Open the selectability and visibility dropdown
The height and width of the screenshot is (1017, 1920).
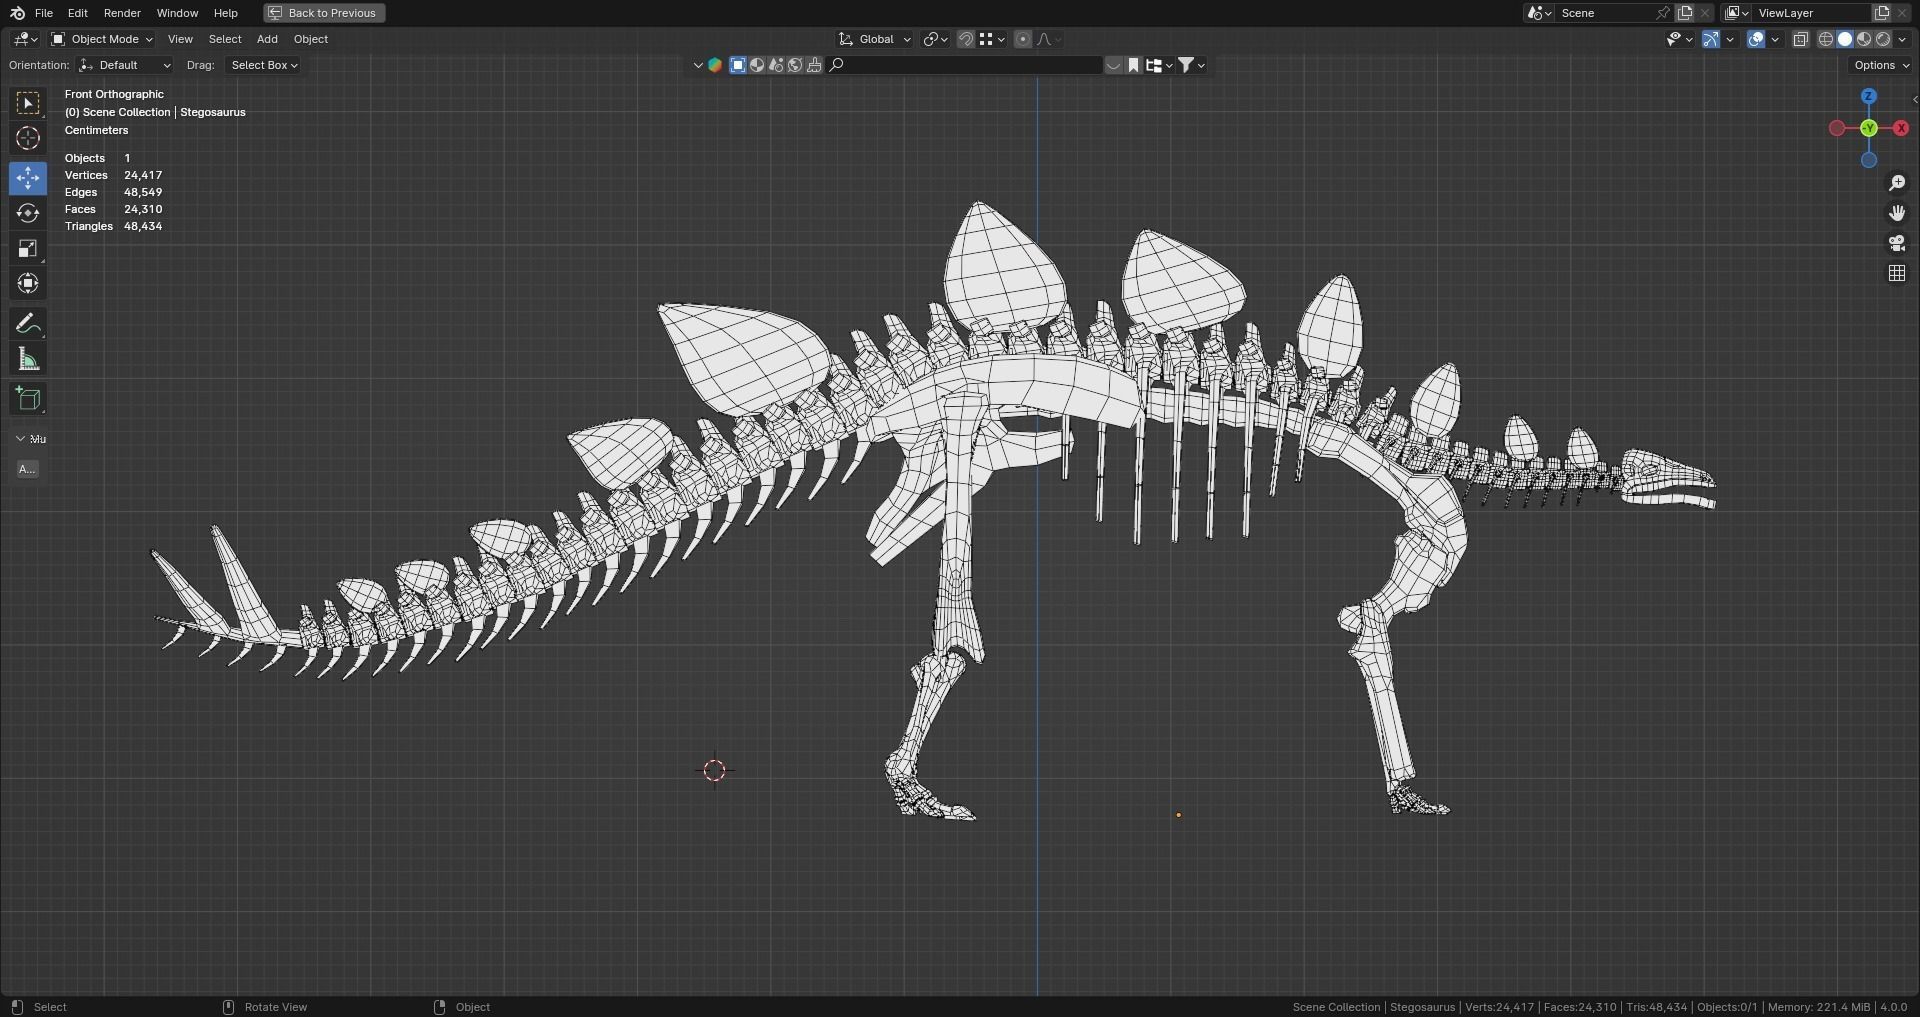coord(1679,39)
